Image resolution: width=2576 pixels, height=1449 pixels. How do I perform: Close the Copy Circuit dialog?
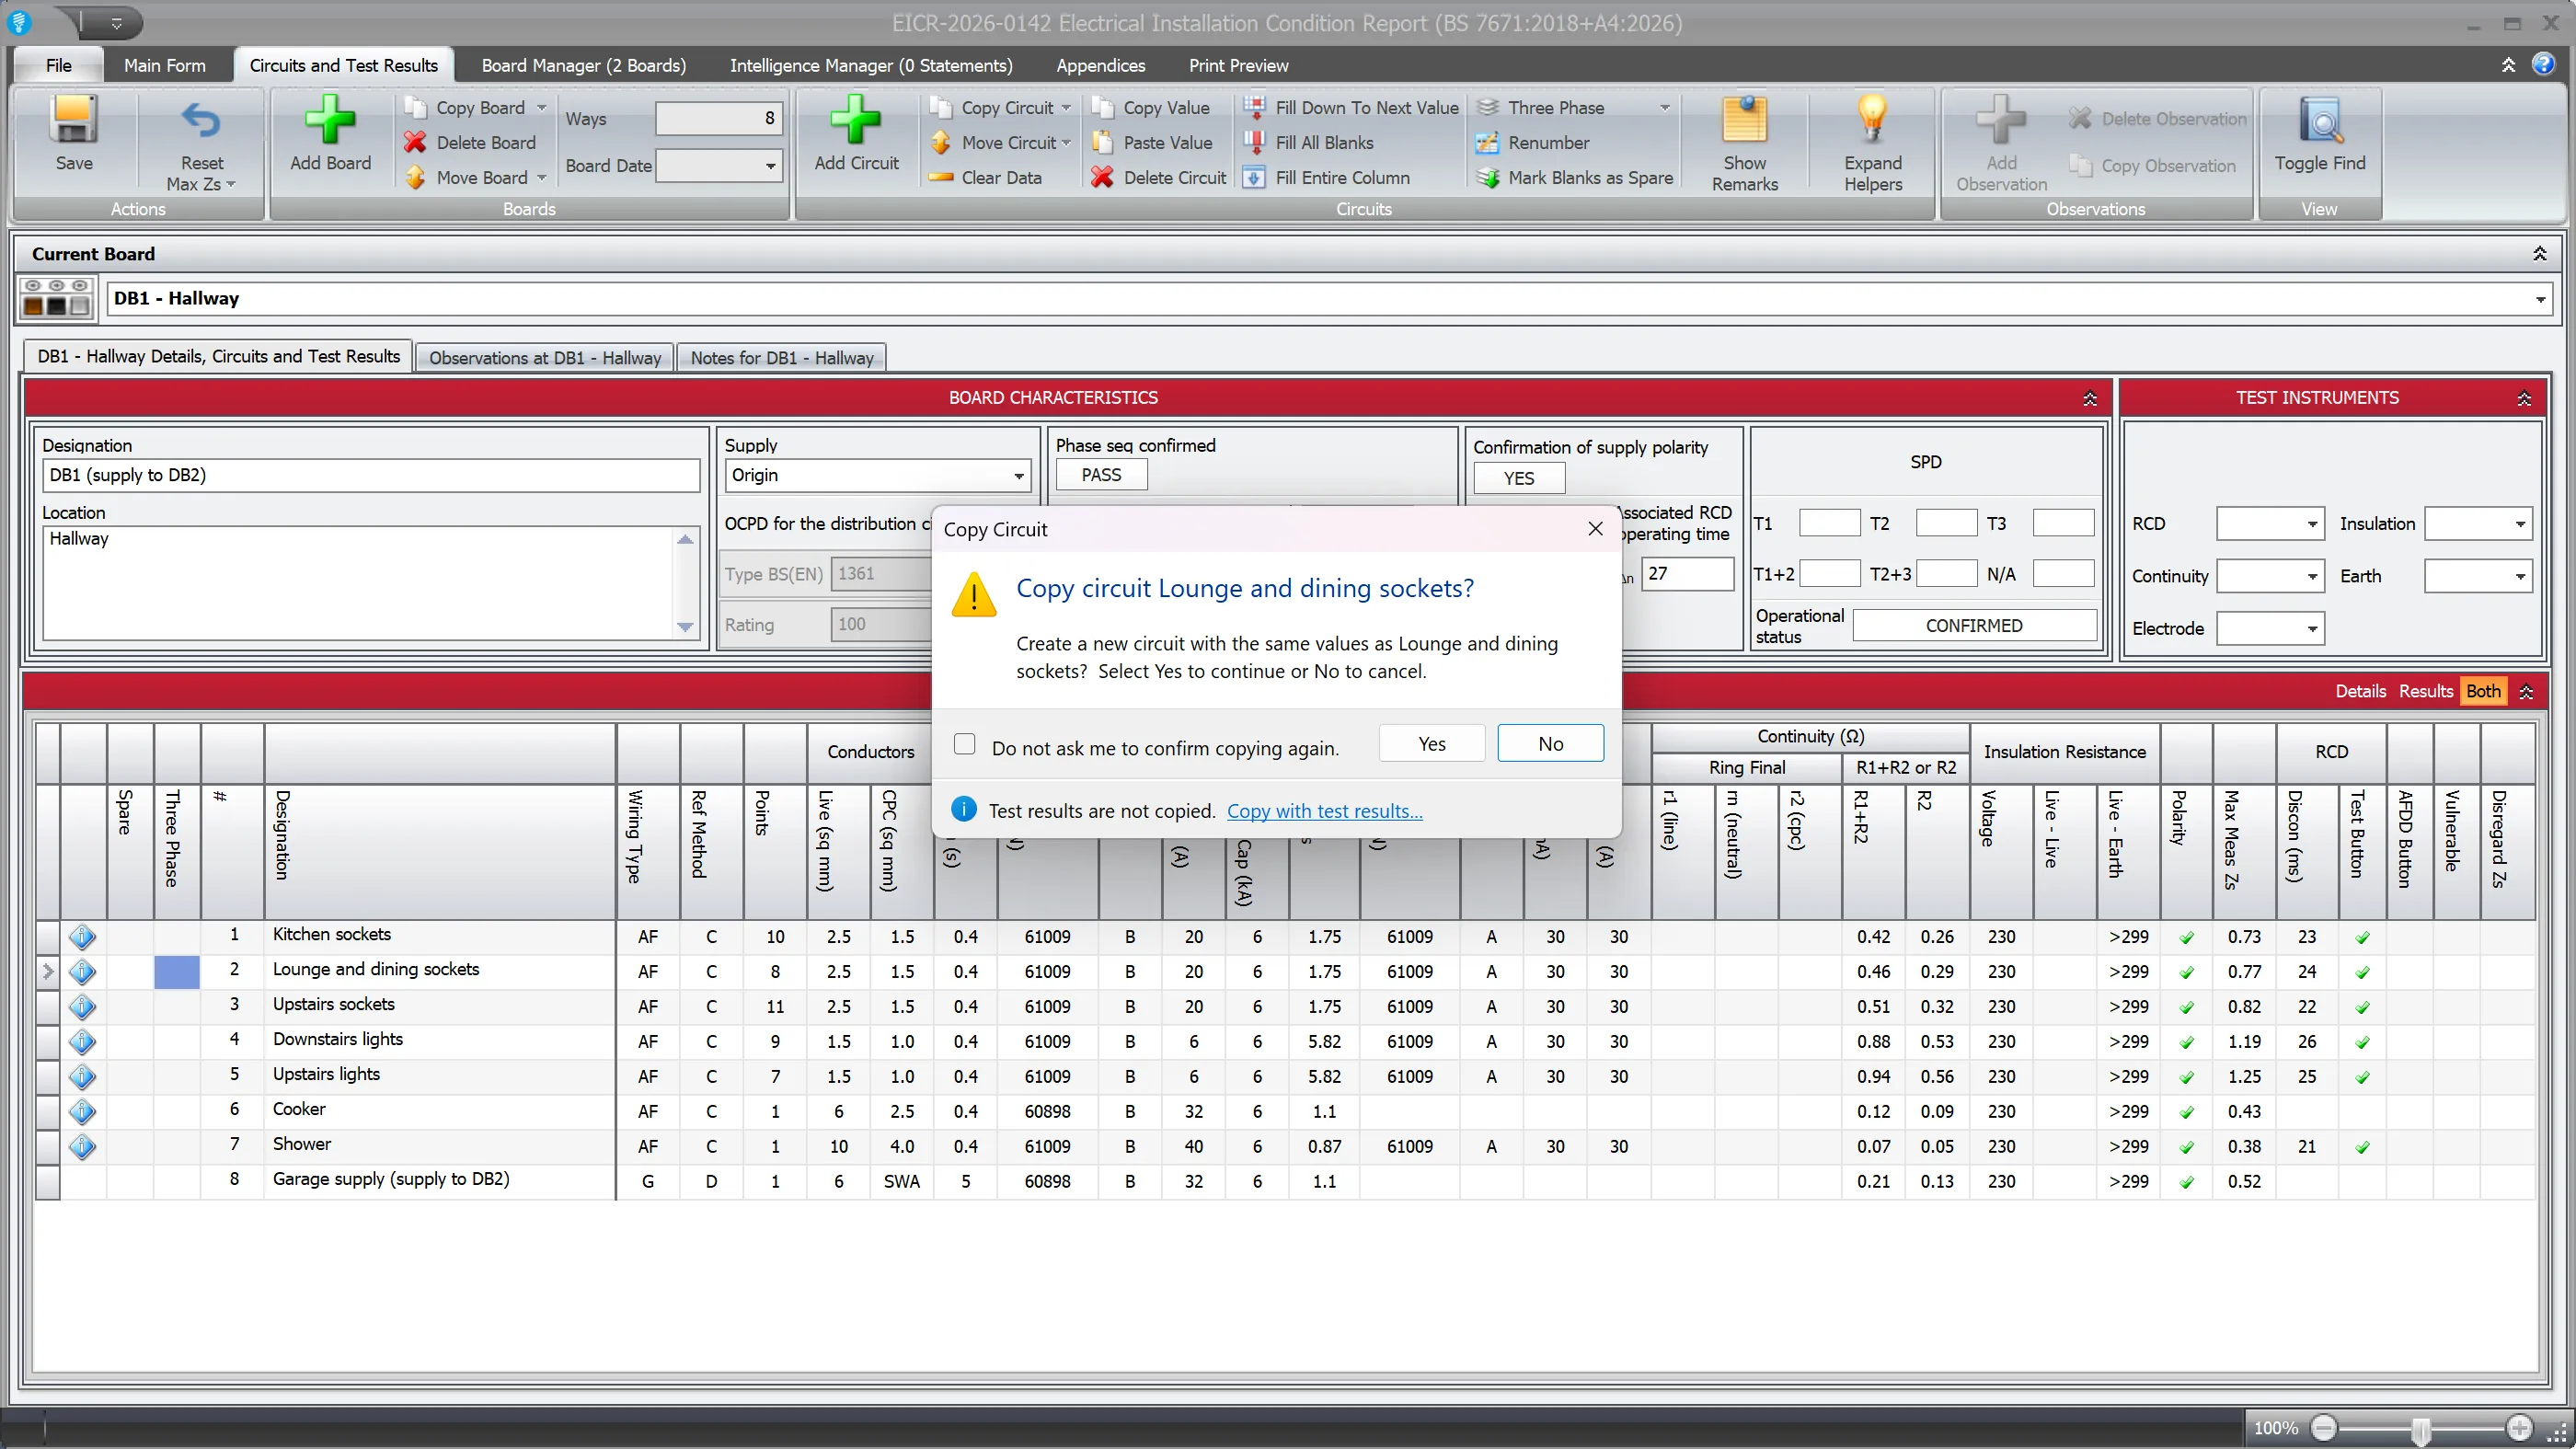[1595, 529]
